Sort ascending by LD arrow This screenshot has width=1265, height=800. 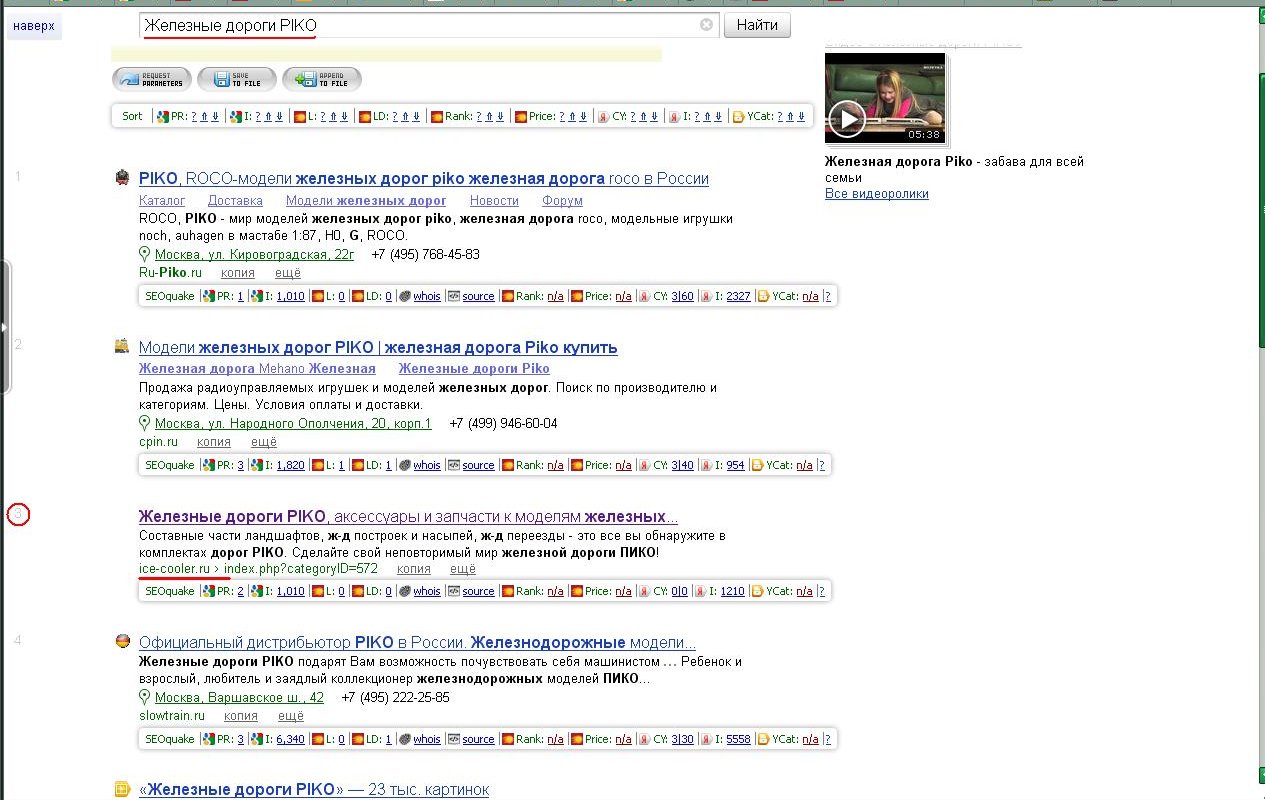pyautogui.click(x=405, y=116)
